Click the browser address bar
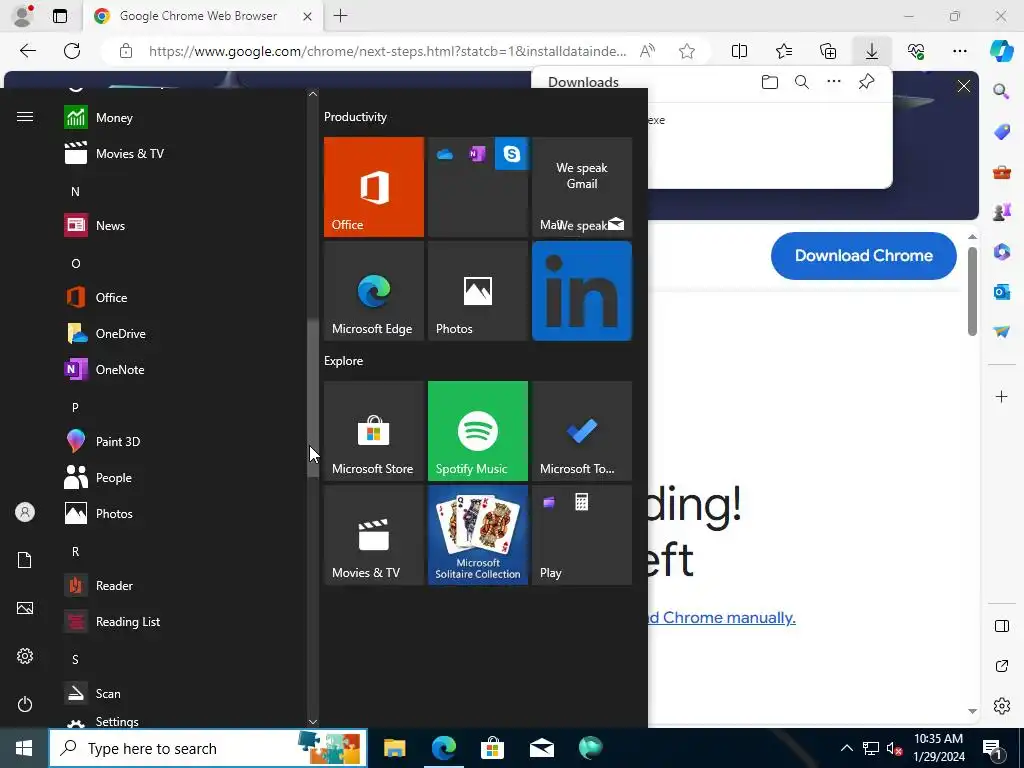The image size is (1024, 768). (387, 51)
